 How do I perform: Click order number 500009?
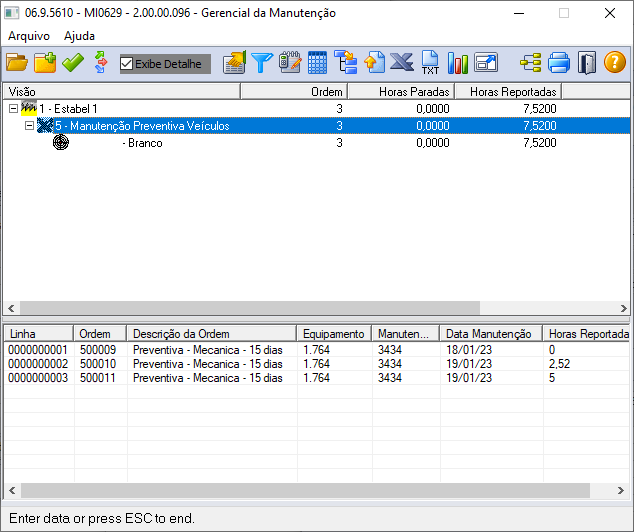pos(98,350)
